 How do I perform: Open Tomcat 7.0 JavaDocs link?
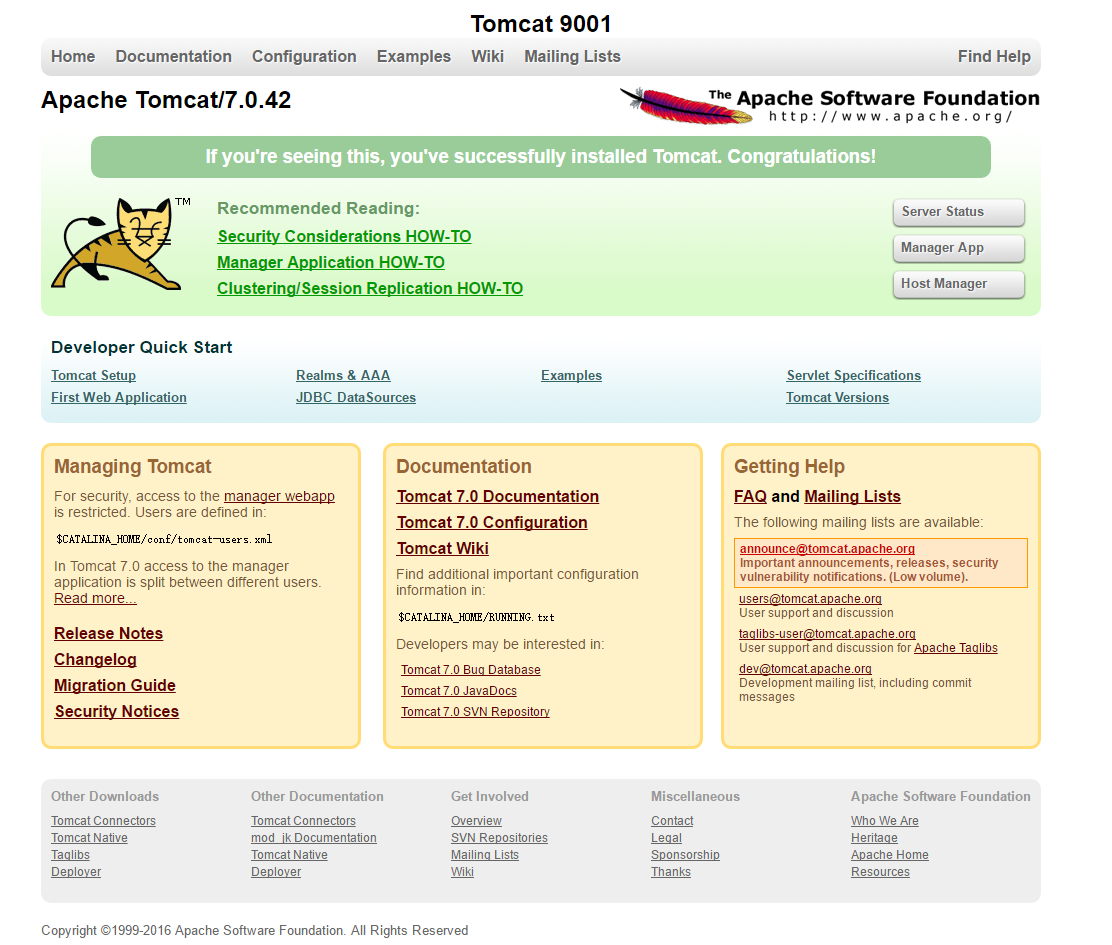coord(459,691)
